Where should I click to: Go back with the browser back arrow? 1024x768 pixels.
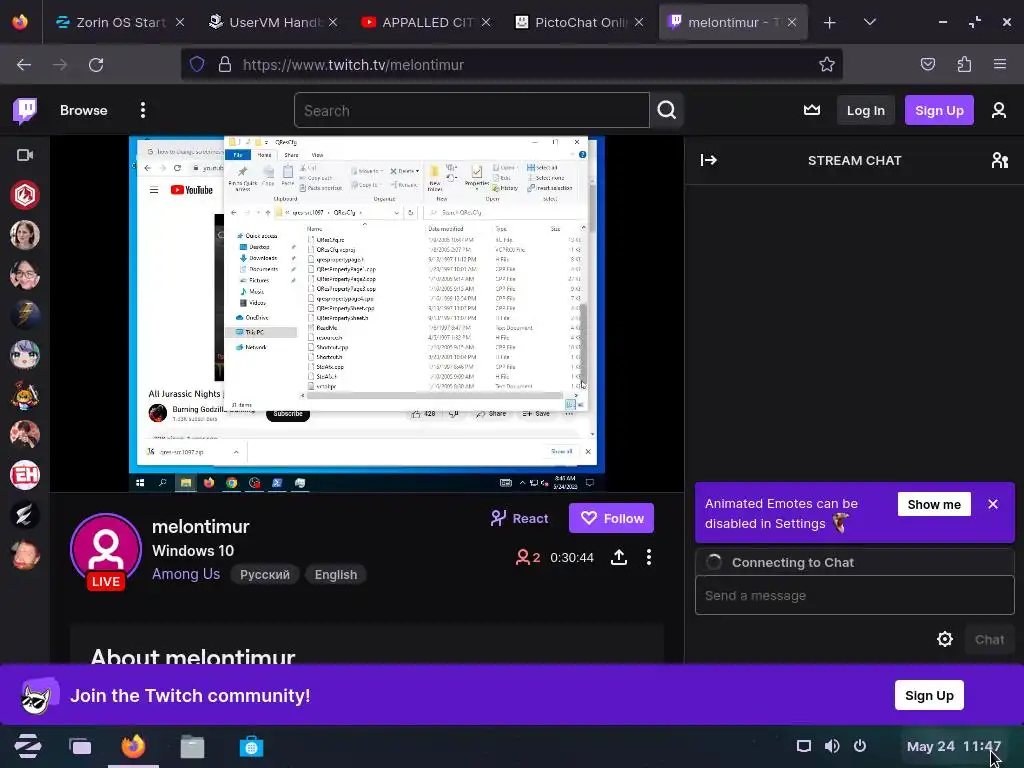pos(24,65)
